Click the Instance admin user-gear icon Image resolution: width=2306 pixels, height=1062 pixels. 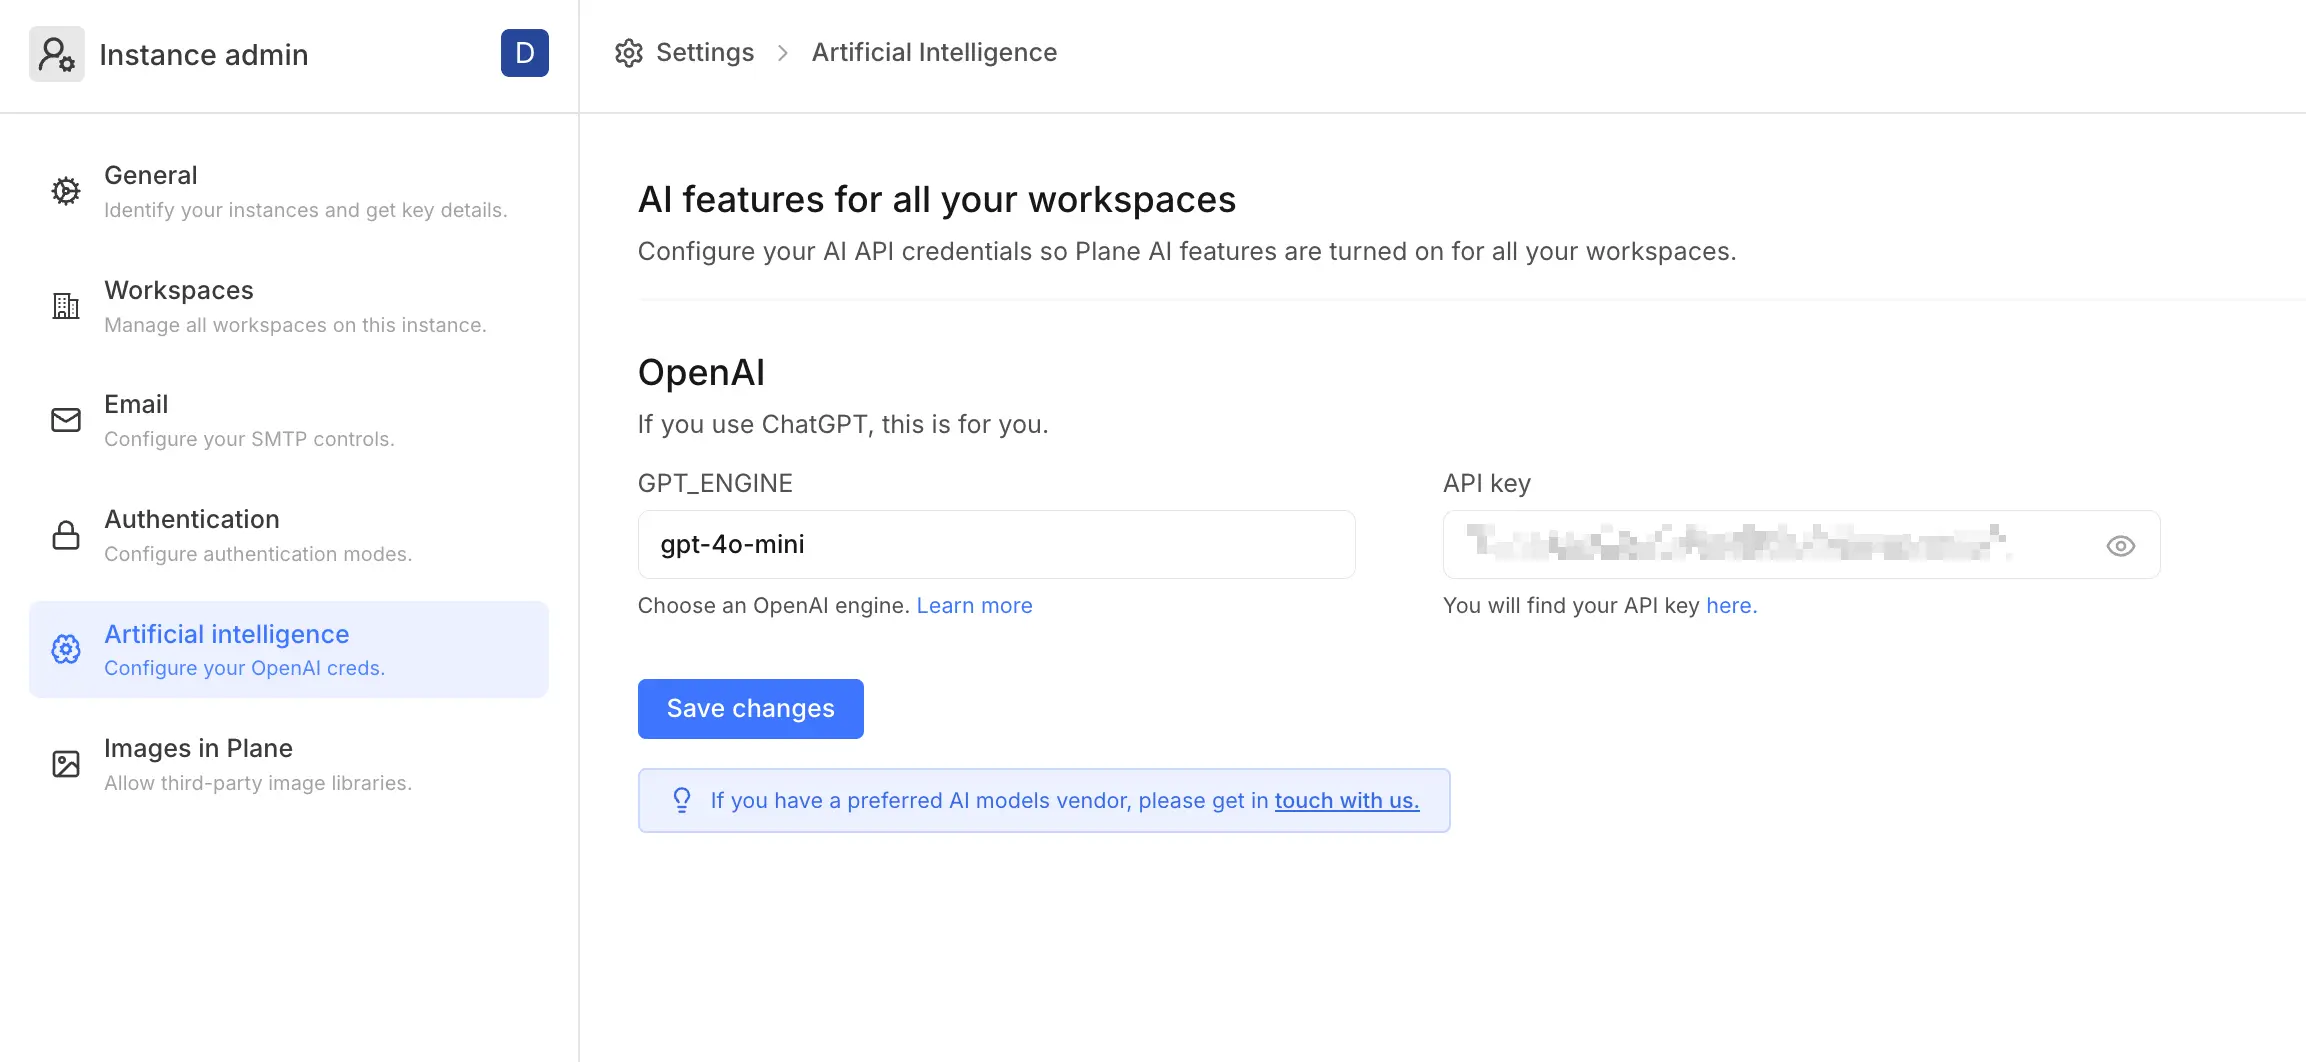click(57, 54)
